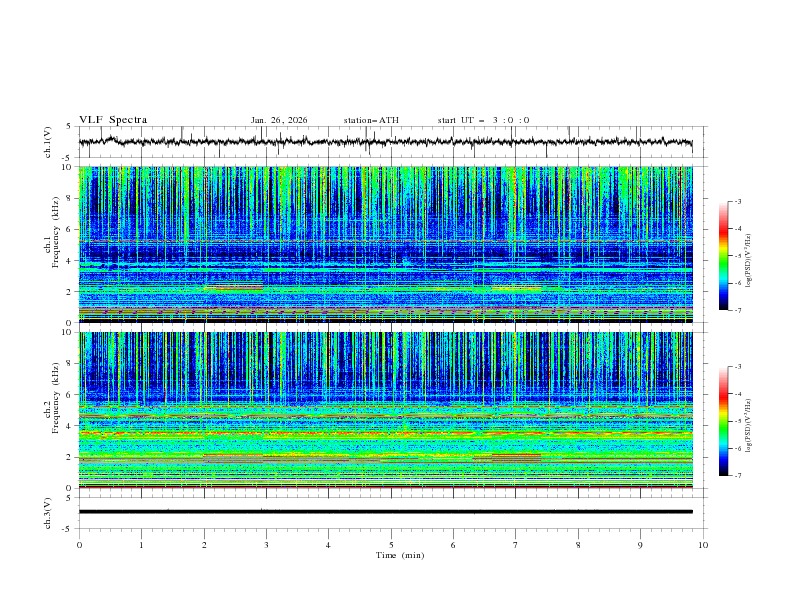This screenshot has height=612, width=792.
Task: Click the date text "Jan. 26, 2026"
Action: tap(279, 120)
